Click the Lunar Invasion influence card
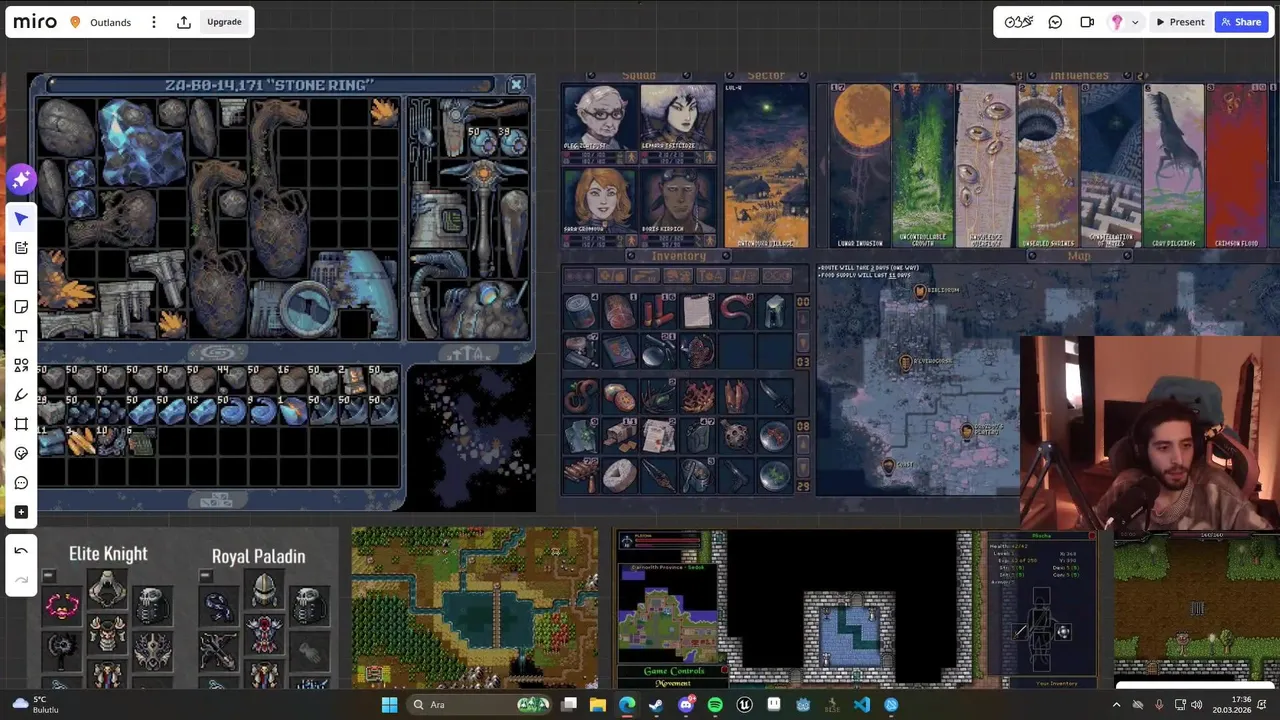 coord(859,165)
